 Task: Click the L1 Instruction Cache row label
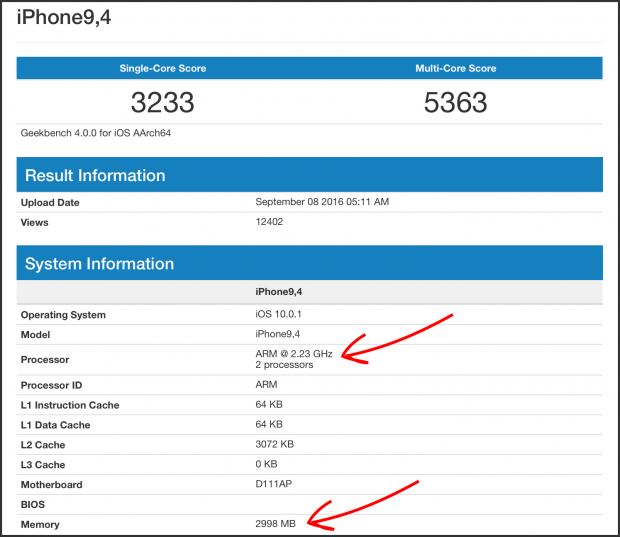click(x=70, y=405)
